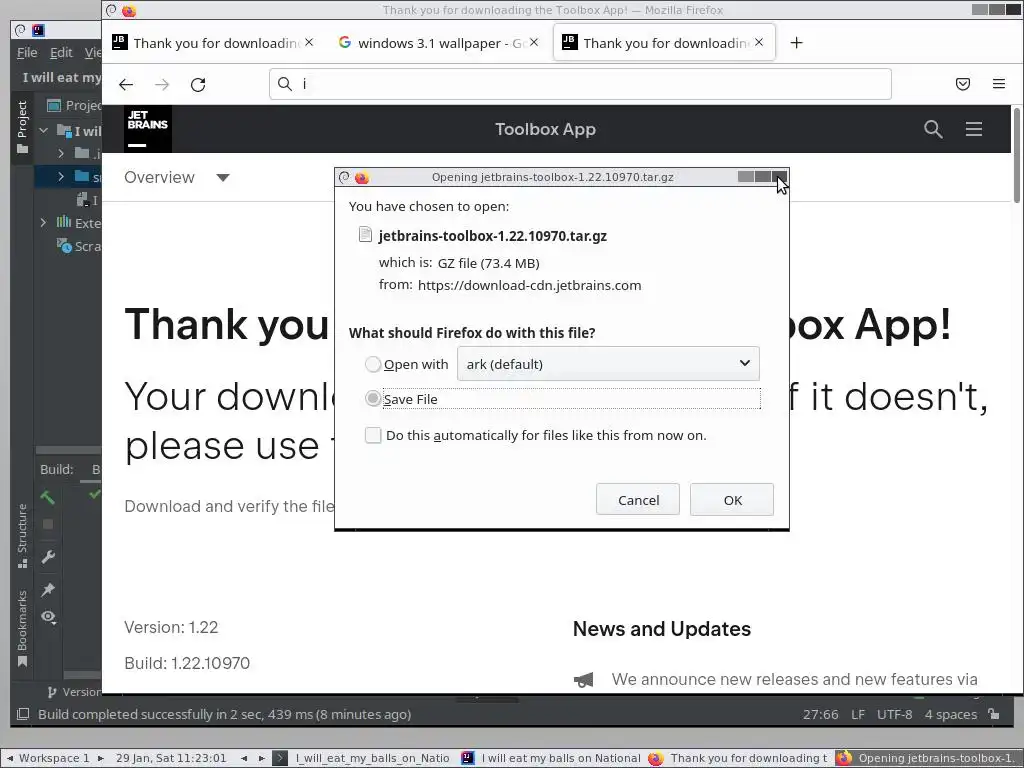1024x768 pixels.
Task: Click taskbar Thank you for downloading Firefox entry
Action: coord(738,758)
